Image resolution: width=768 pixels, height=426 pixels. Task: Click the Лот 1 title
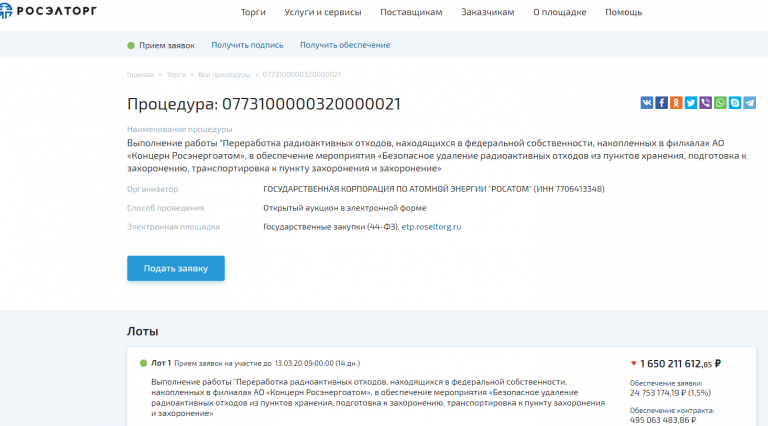point(161,363)
